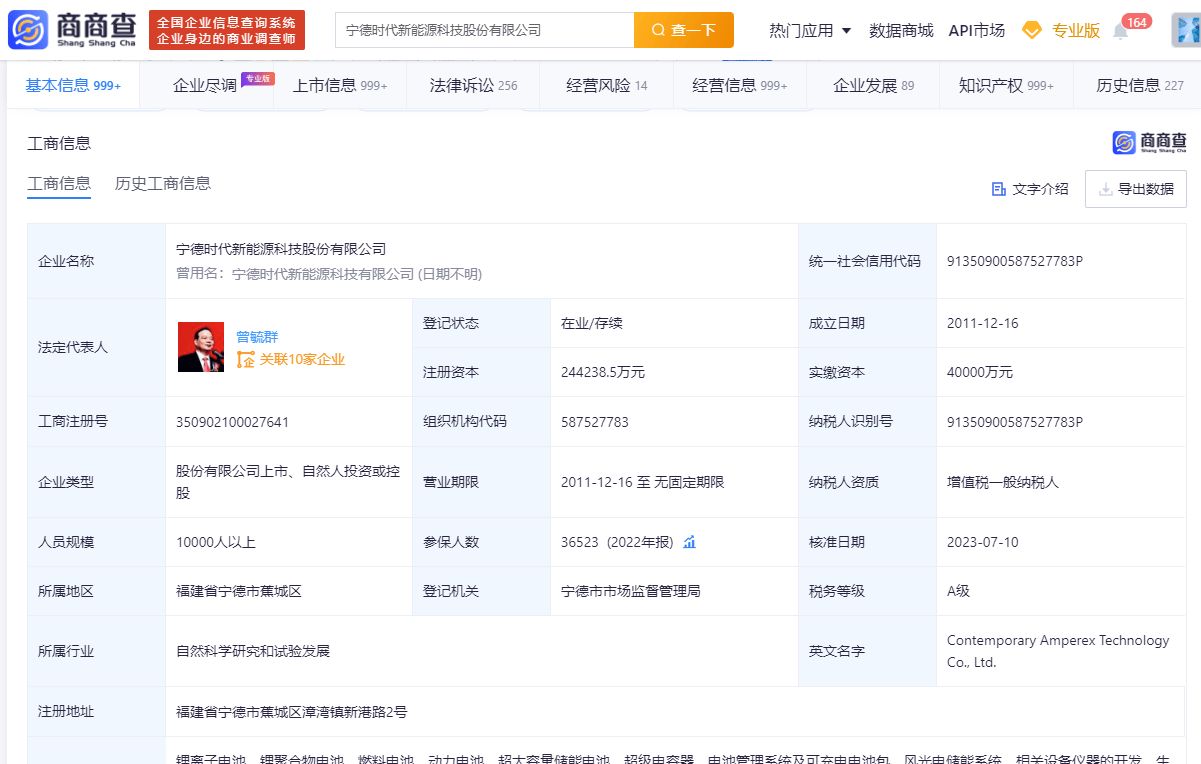Click the English name Contemporary Amperex Technology
Viewport: 1201px width, 764px height.
1058,651
